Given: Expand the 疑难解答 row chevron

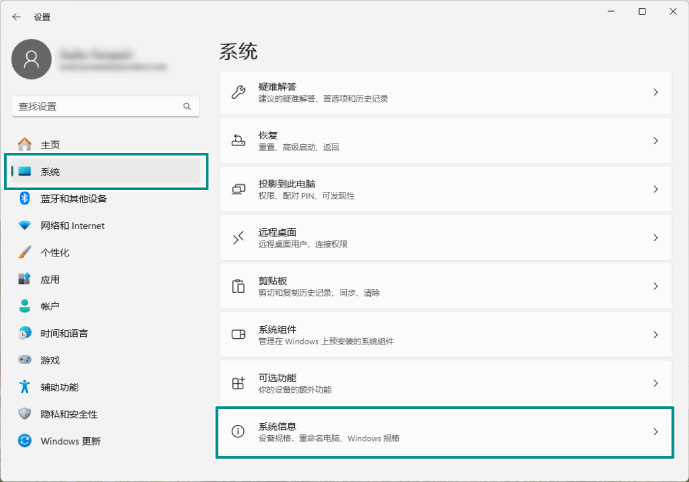Looking at the screenshot, I should 655,92.
